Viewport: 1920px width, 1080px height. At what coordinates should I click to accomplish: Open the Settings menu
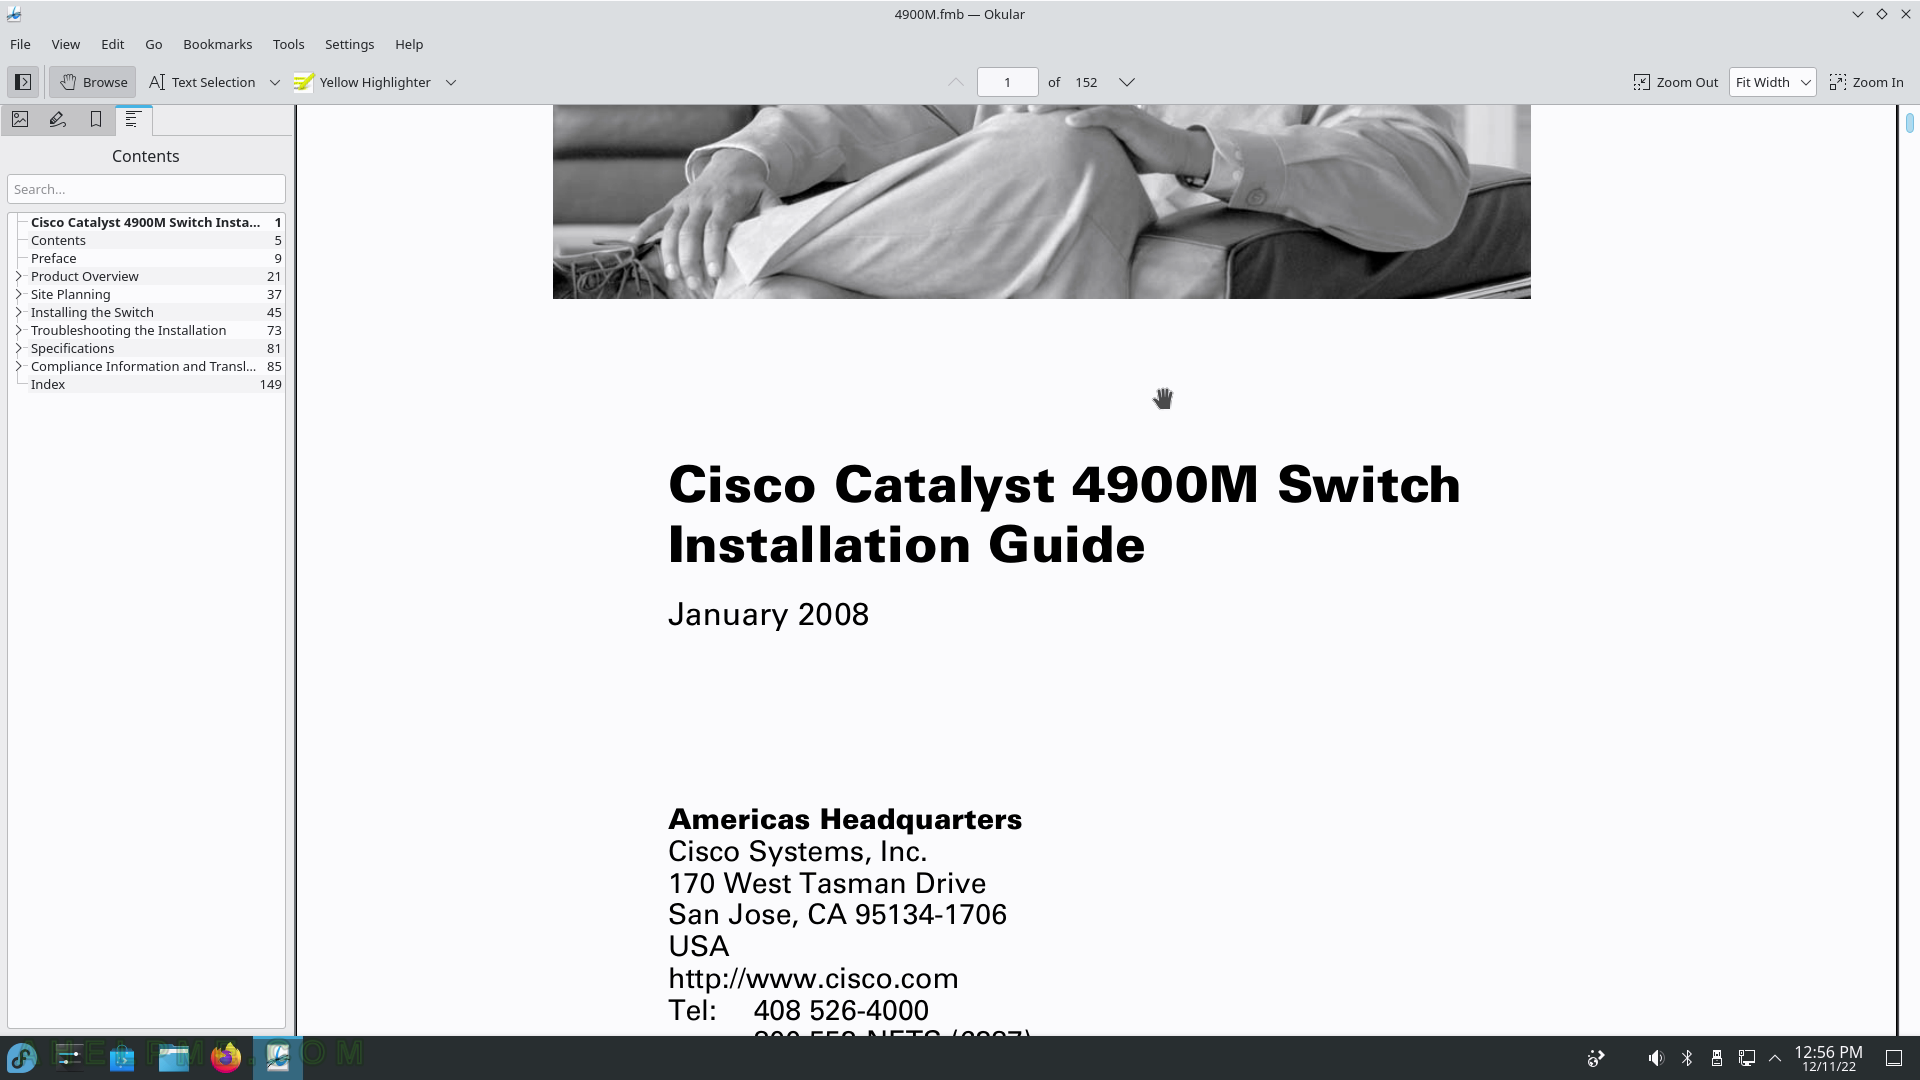click(349, 44)
